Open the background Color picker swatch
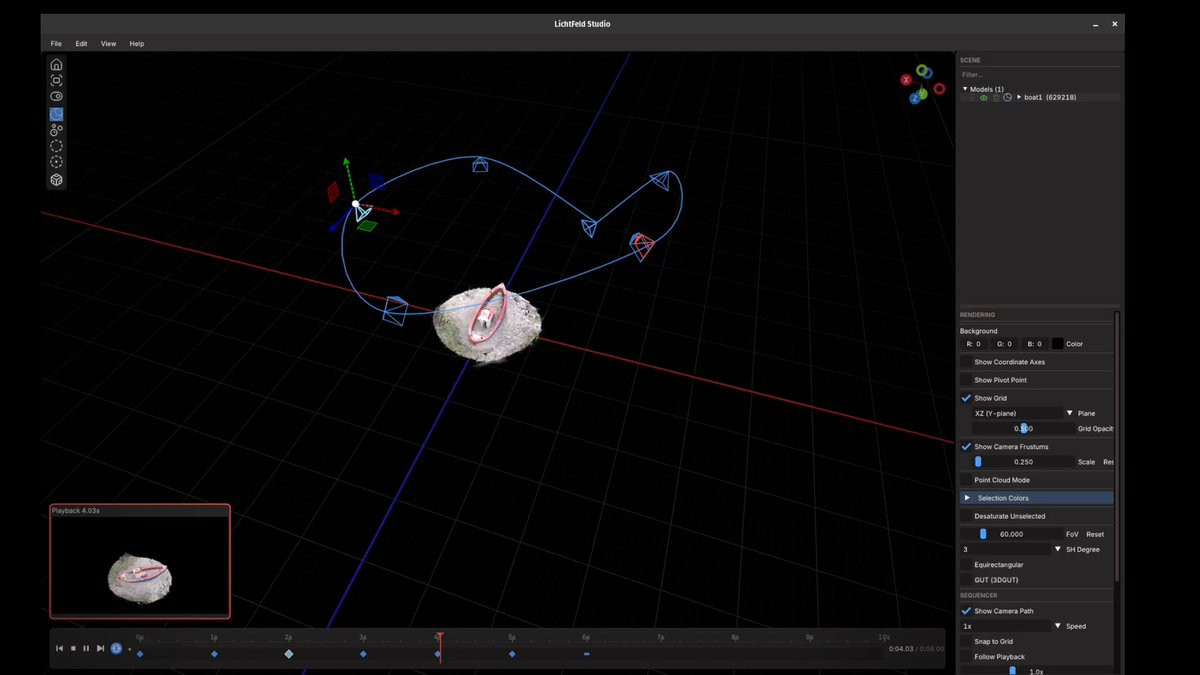The width and height of the screenshot is (1200, 675). click(1057, 344)
